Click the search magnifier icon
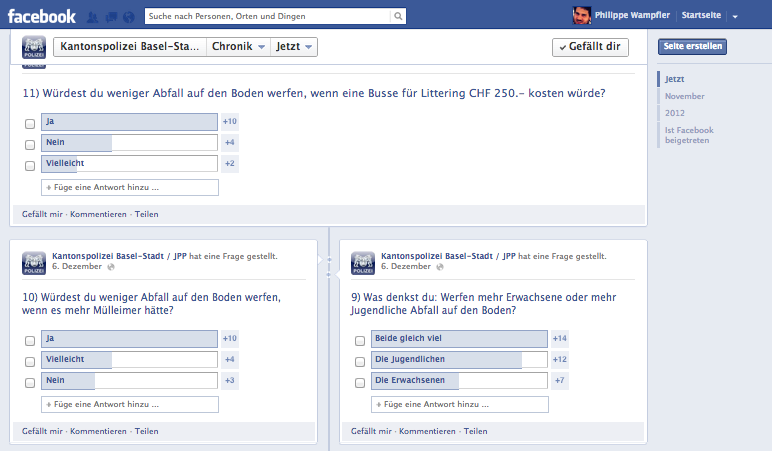 (398, 17)
